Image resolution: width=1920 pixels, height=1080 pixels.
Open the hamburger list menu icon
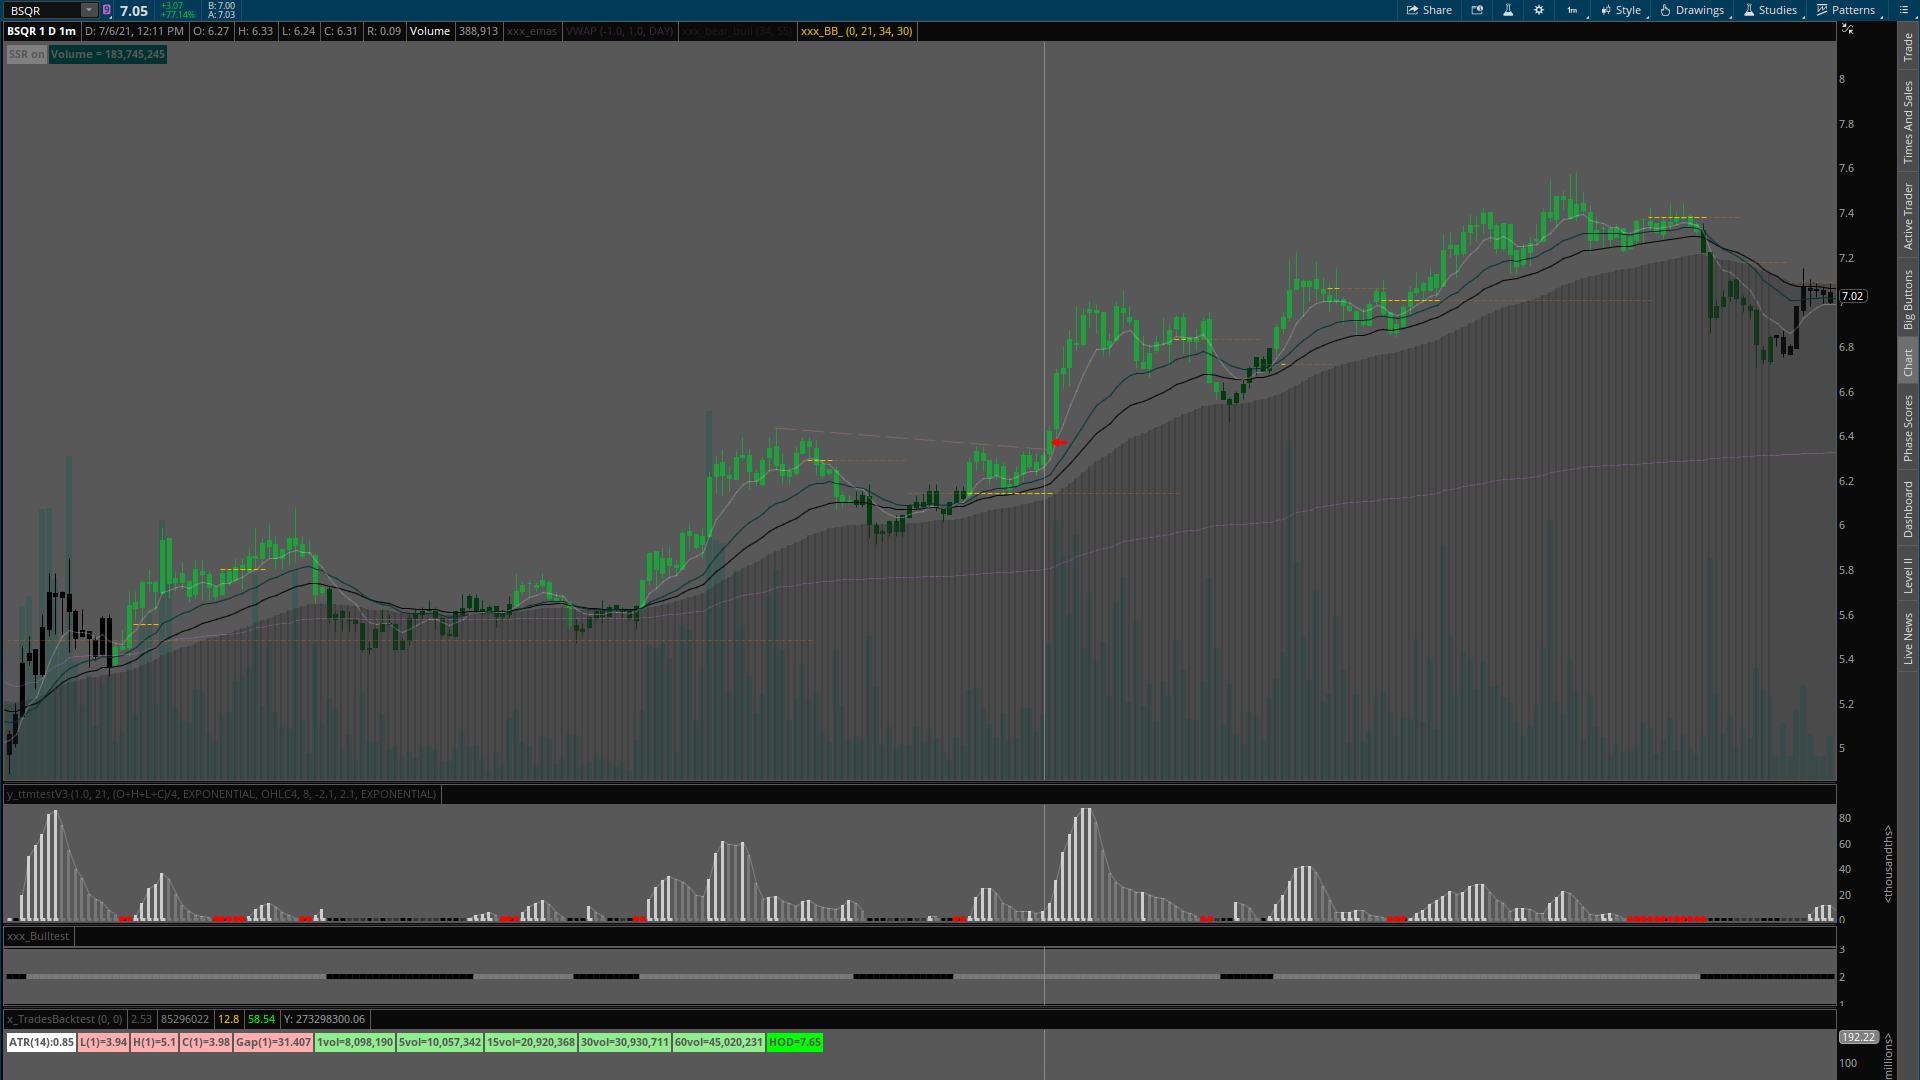pos(1903,10)
